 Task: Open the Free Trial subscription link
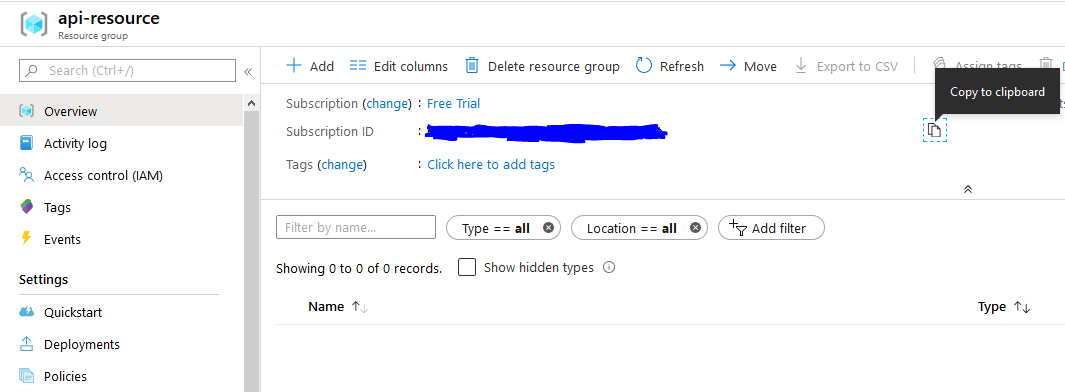(x=453, y=103)
